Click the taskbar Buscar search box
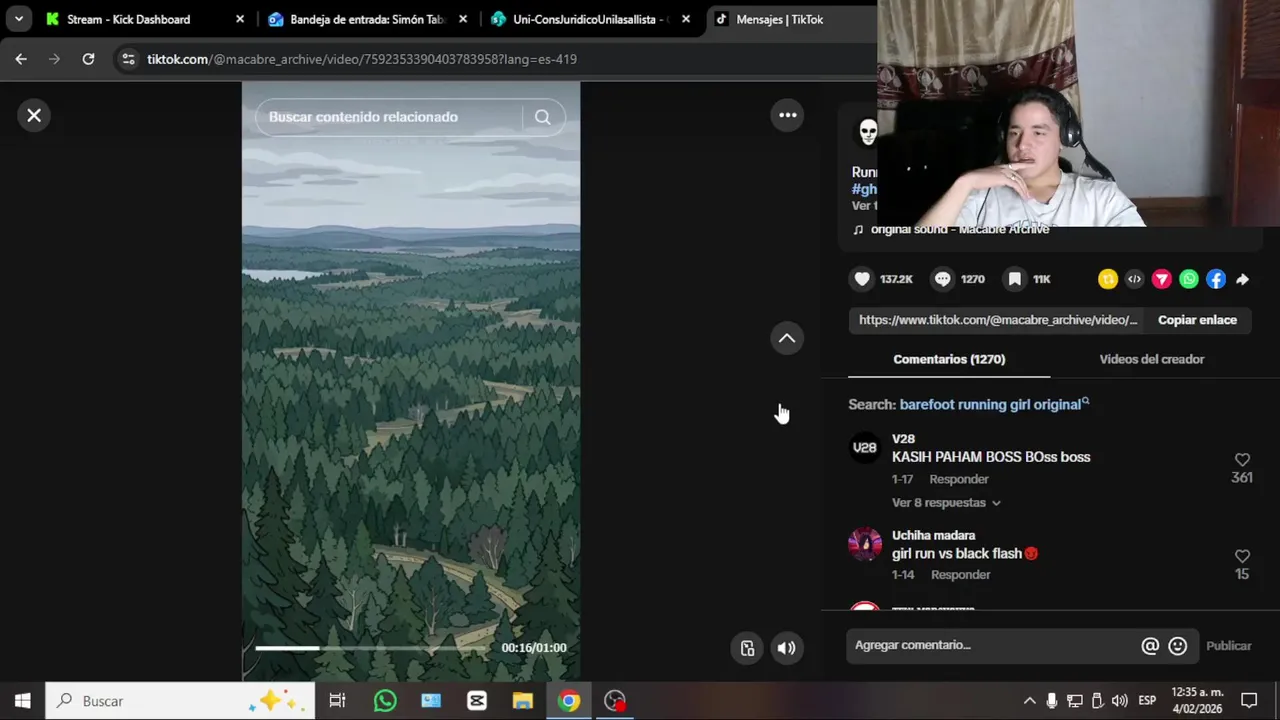The image size is (1280, 720). [x=180, y=701]
